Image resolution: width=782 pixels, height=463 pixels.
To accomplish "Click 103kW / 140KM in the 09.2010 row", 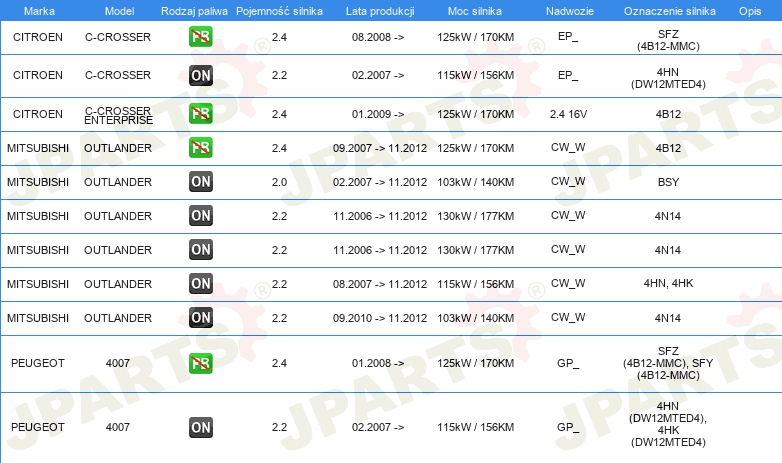I will (x=476, y=318).
